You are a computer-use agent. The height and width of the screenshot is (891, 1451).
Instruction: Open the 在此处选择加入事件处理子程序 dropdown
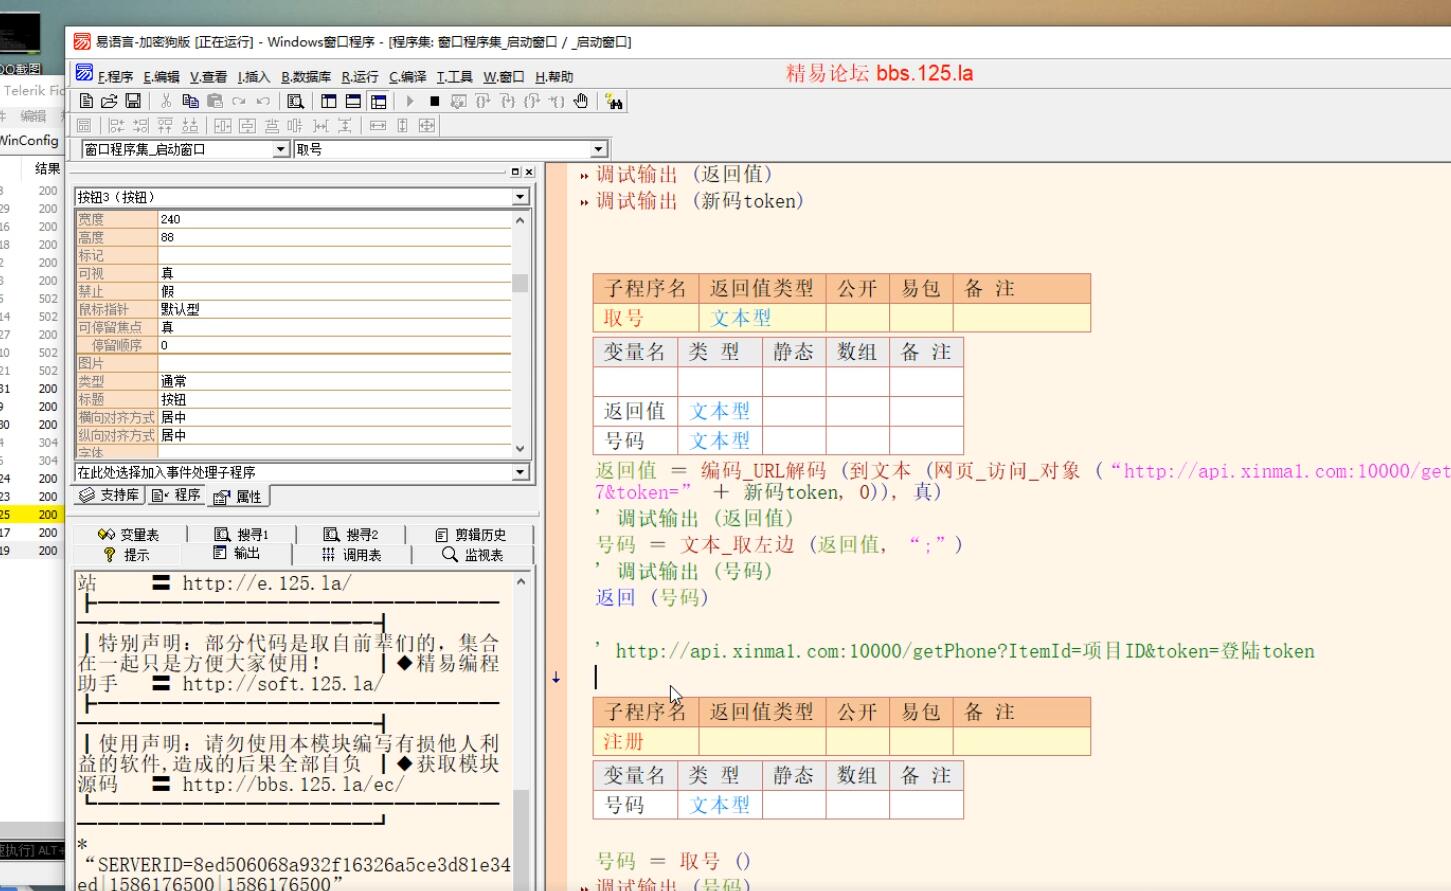pyautogui.click(x=520, y=472)
